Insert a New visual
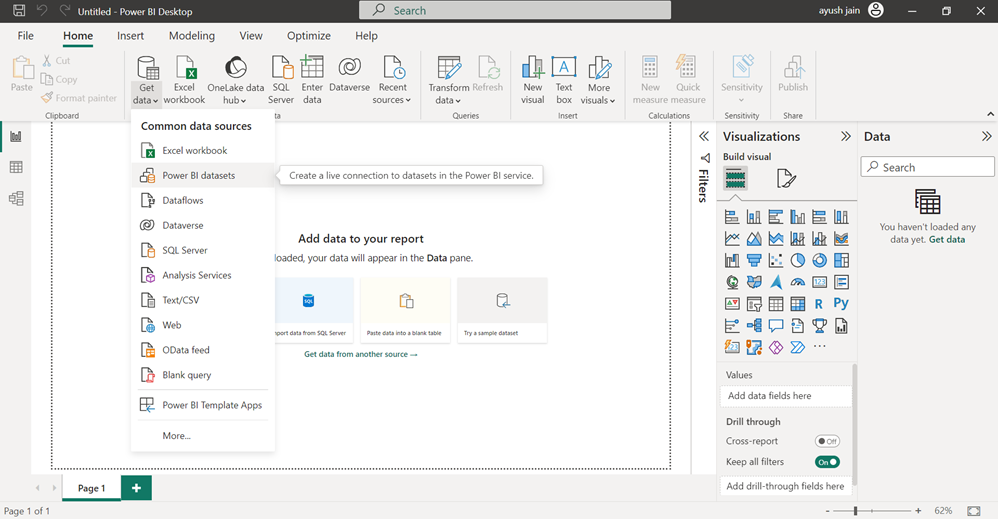 [x=533, y=80]
